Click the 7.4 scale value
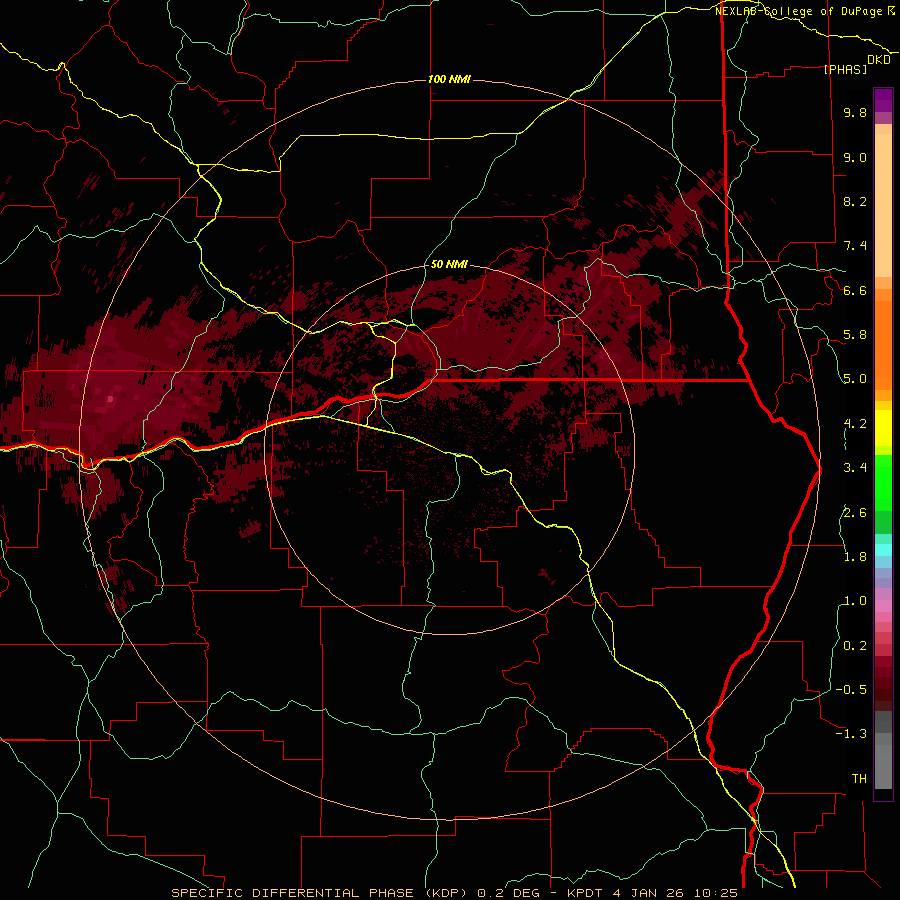Viewport: 900px width, 900px height. [x=855, y=246]
